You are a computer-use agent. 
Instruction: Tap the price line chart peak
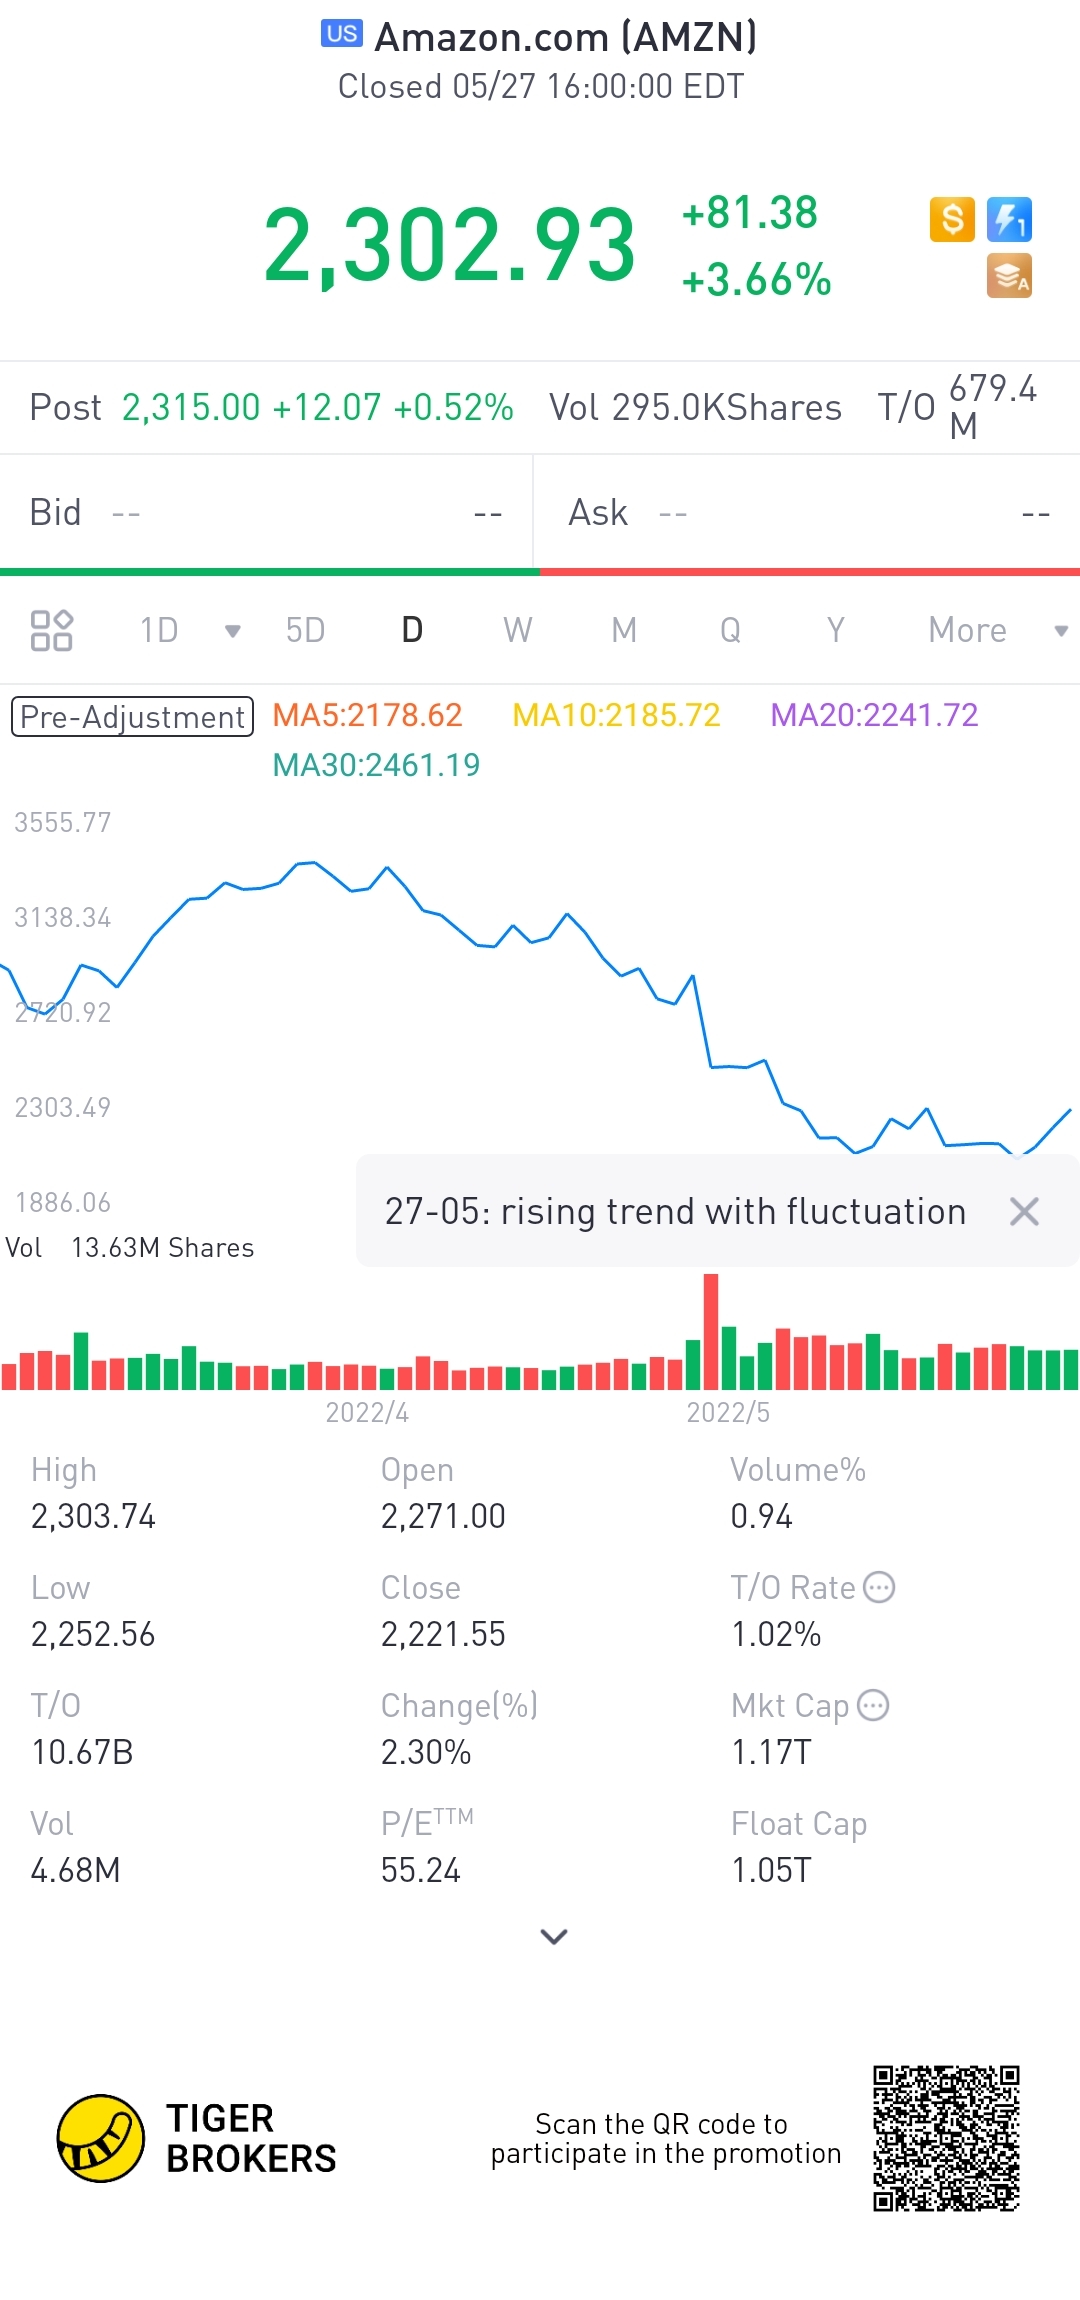pos(313,862)
